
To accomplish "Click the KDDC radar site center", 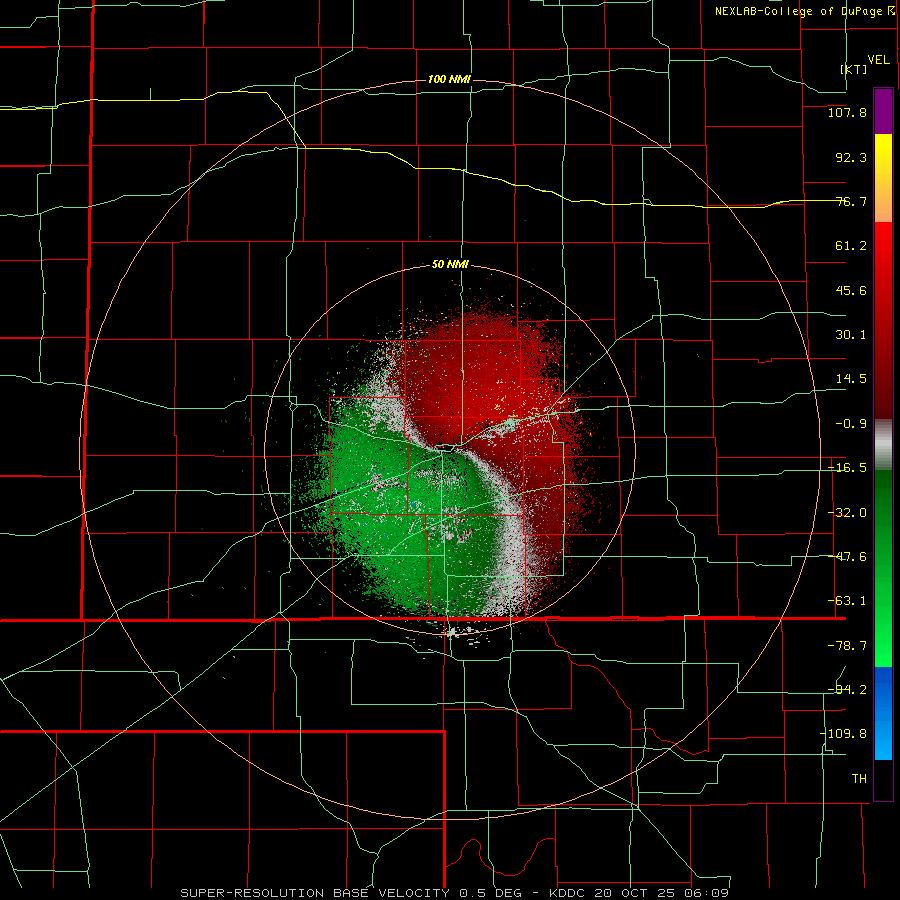I will [x=449, y=449].
